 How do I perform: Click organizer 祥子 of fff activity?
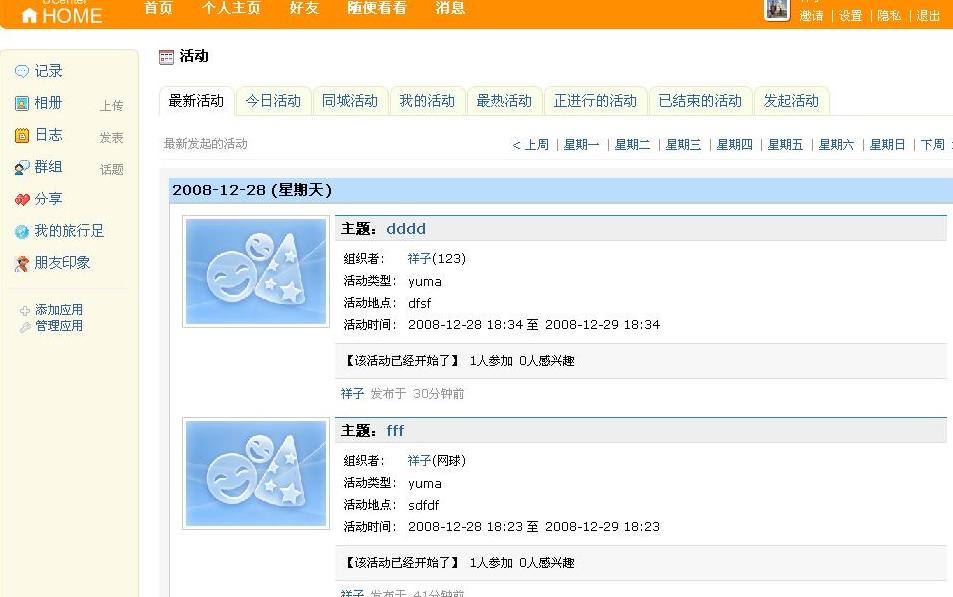(x=419, y=461)
